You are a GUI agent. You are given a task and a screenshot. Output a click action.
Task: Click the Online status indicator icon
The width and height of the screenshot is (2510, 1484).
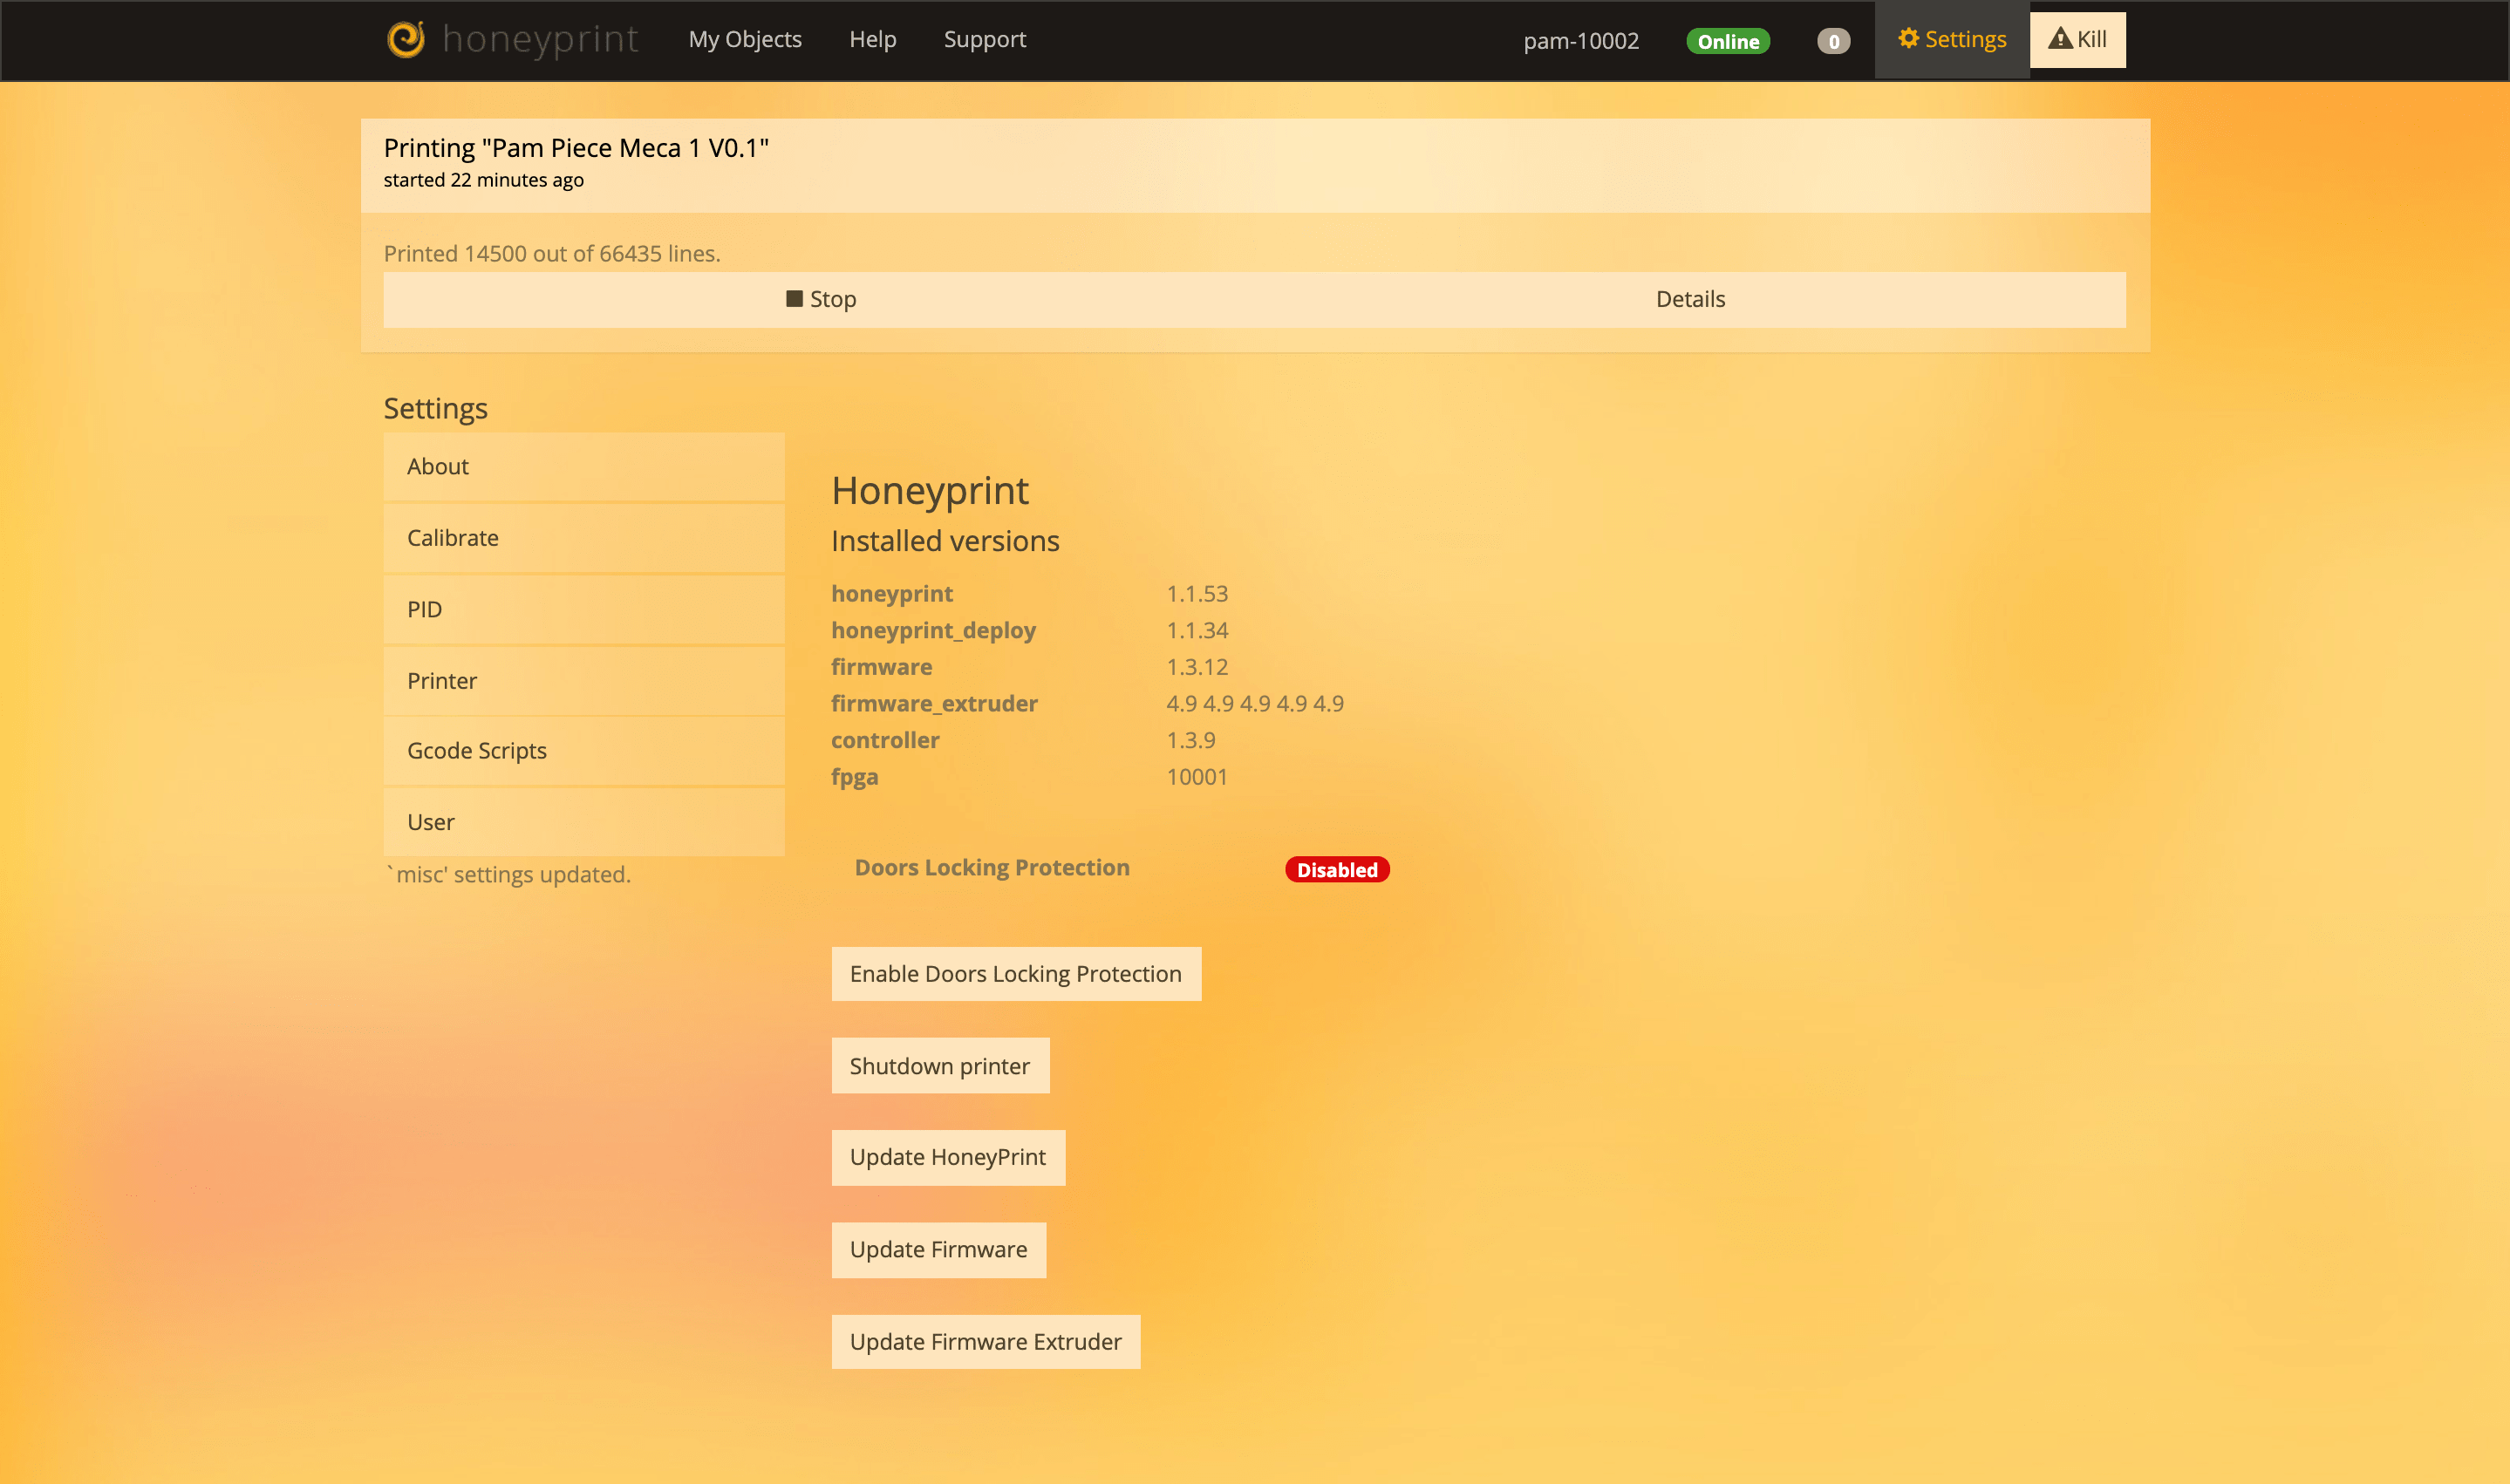click(1728, 39)
